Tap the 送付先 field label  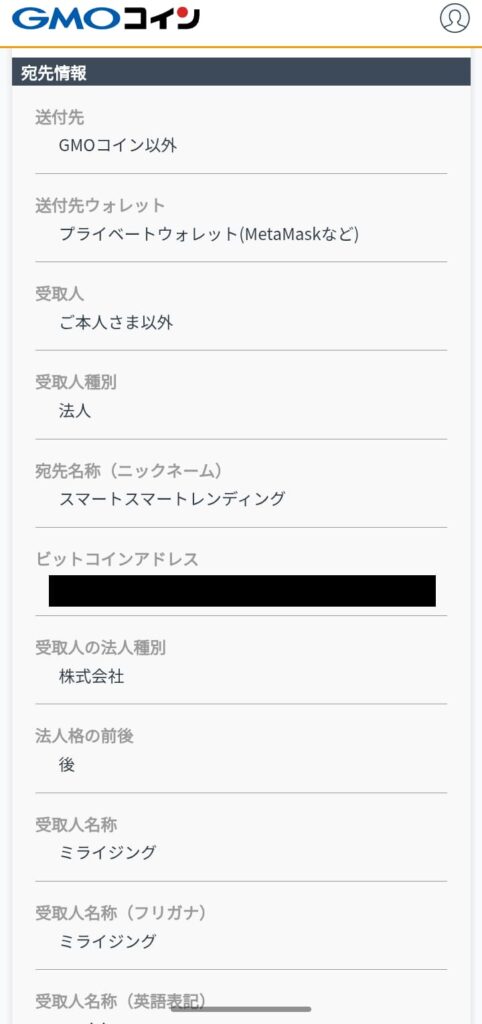click(x=59, y=118)
